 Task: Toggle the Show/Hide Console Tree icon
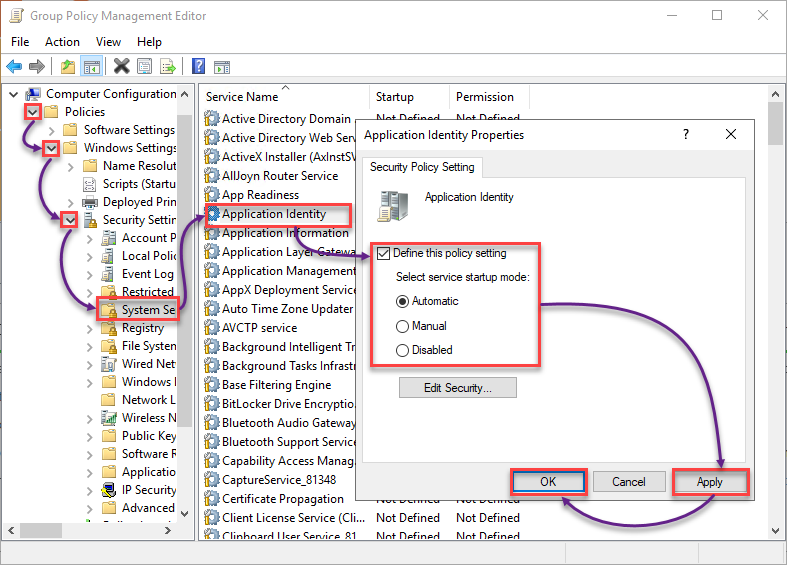point(92,66)
